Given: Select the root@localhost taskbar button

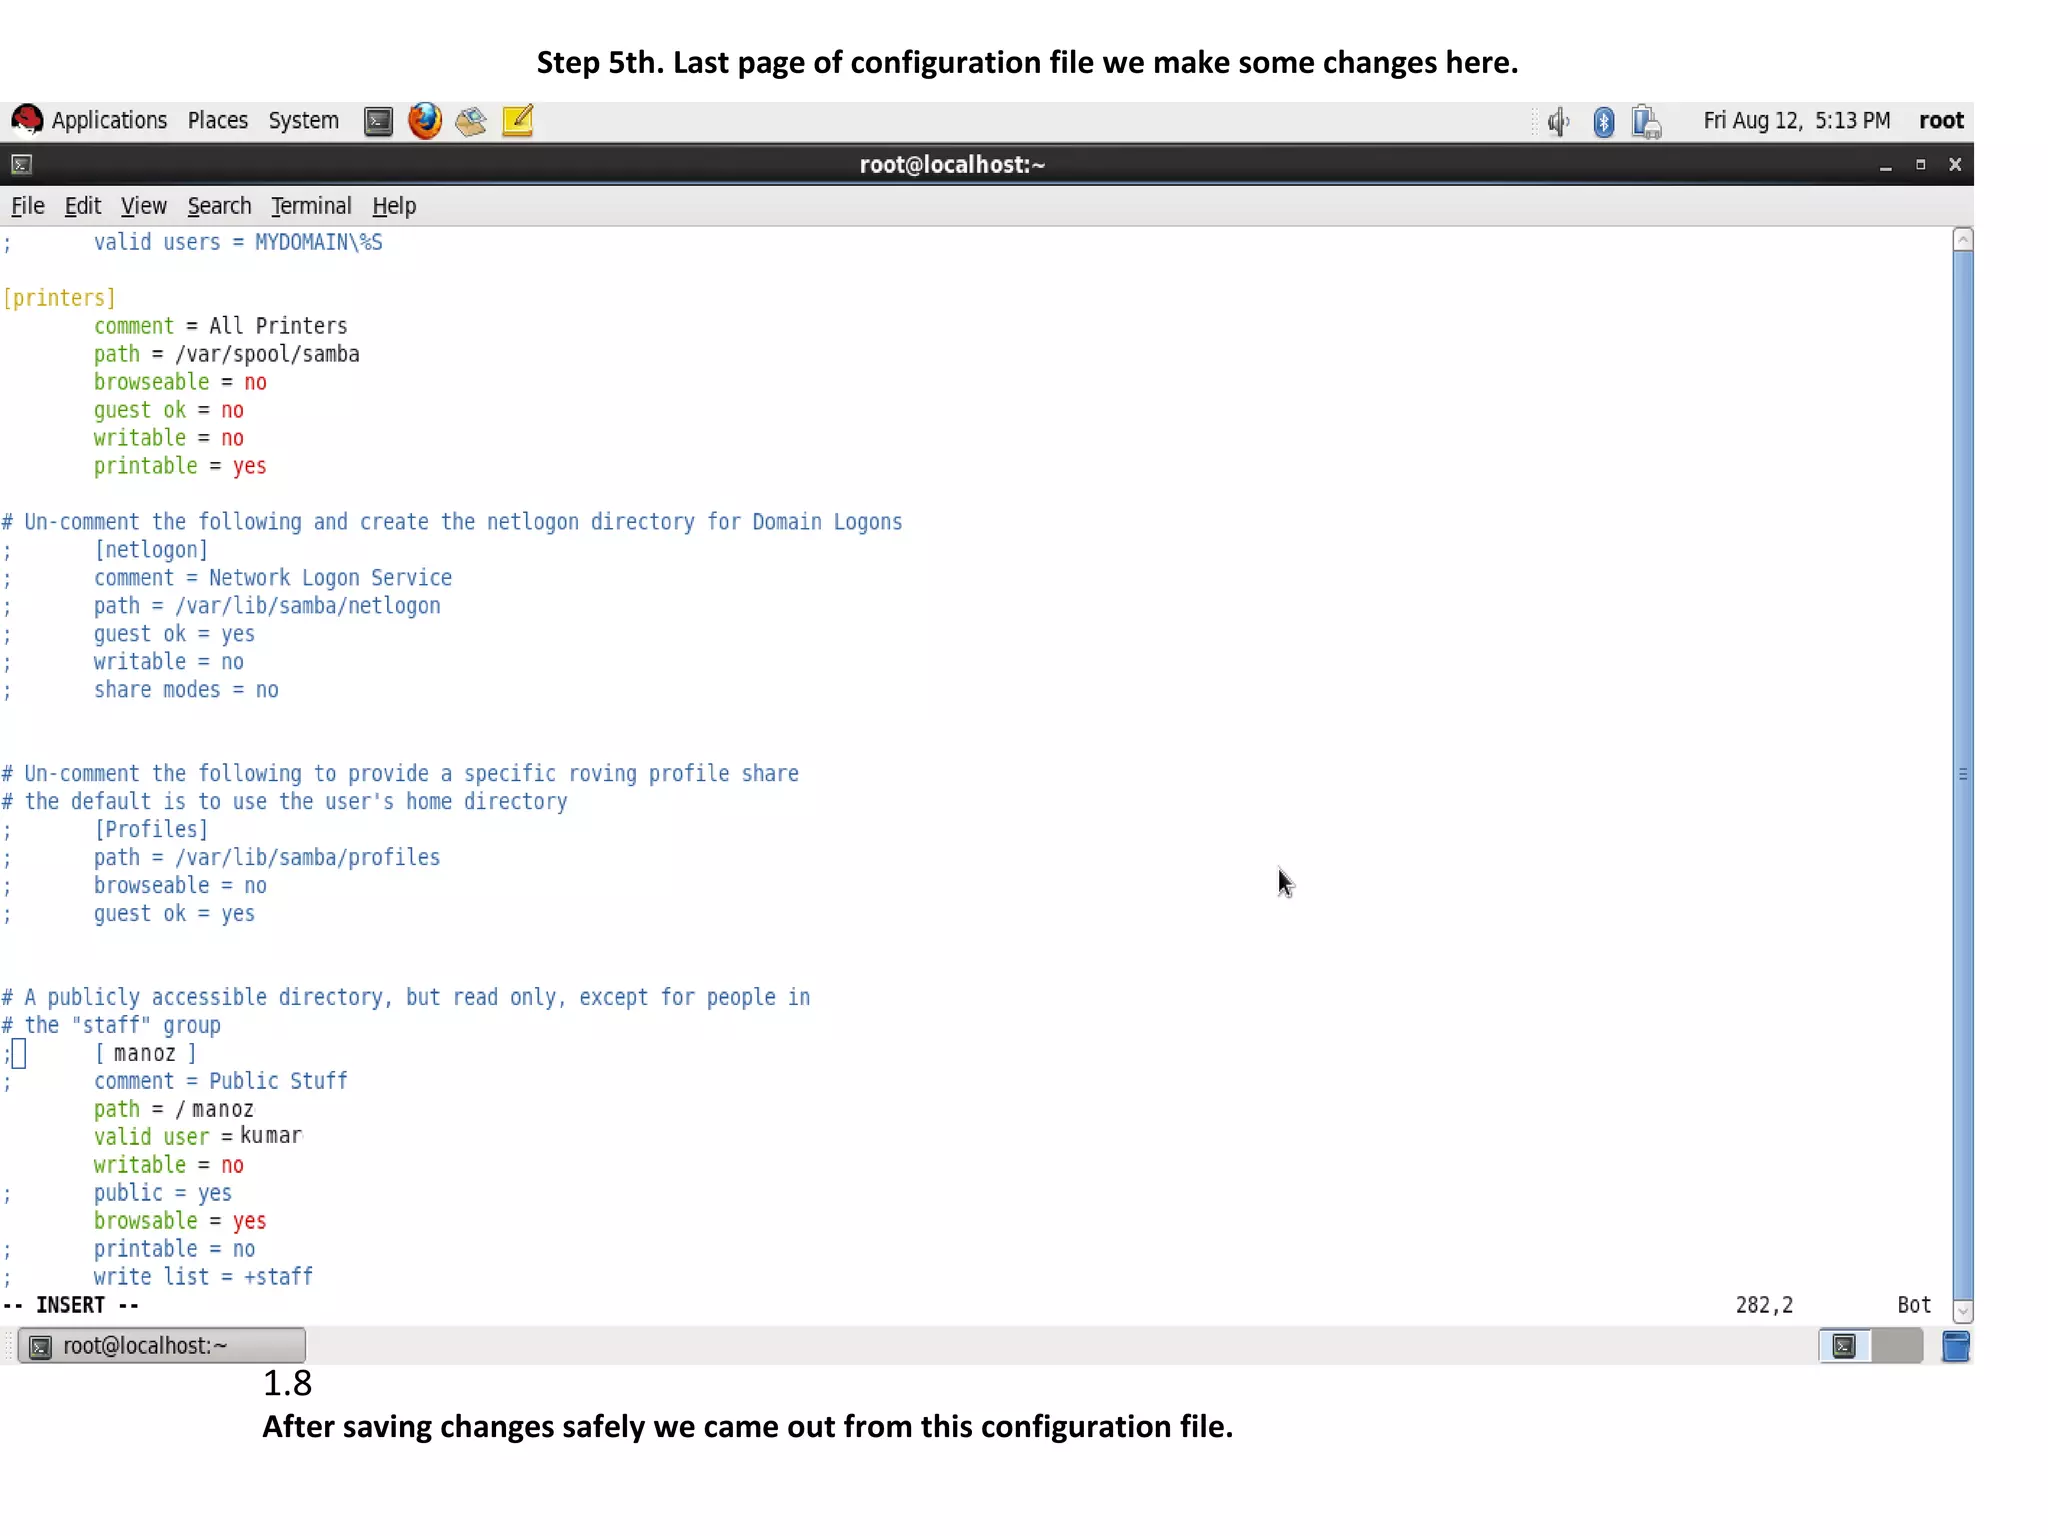Looking at the screenshot, I should pos(162,1346).
